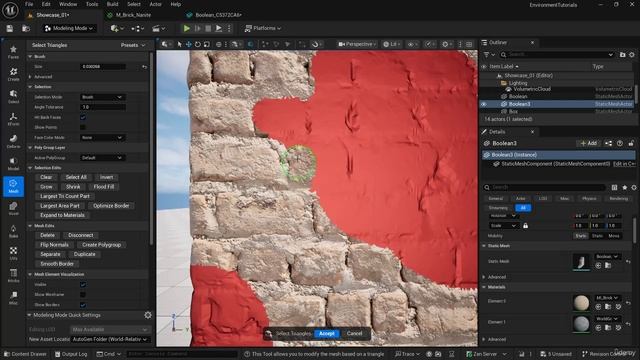Screen dimensions: 640x360
Task: Click the Add component button
Action: click(589, 143)
